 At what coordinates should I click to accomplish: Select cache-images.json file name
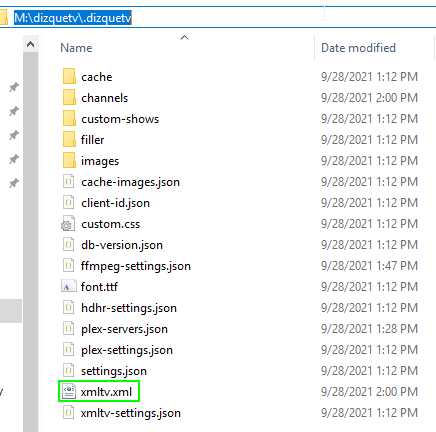(x=130, y=182)
